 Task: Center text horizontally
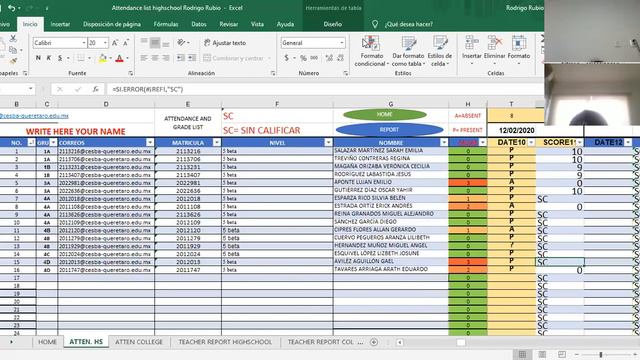click(155, 58)
